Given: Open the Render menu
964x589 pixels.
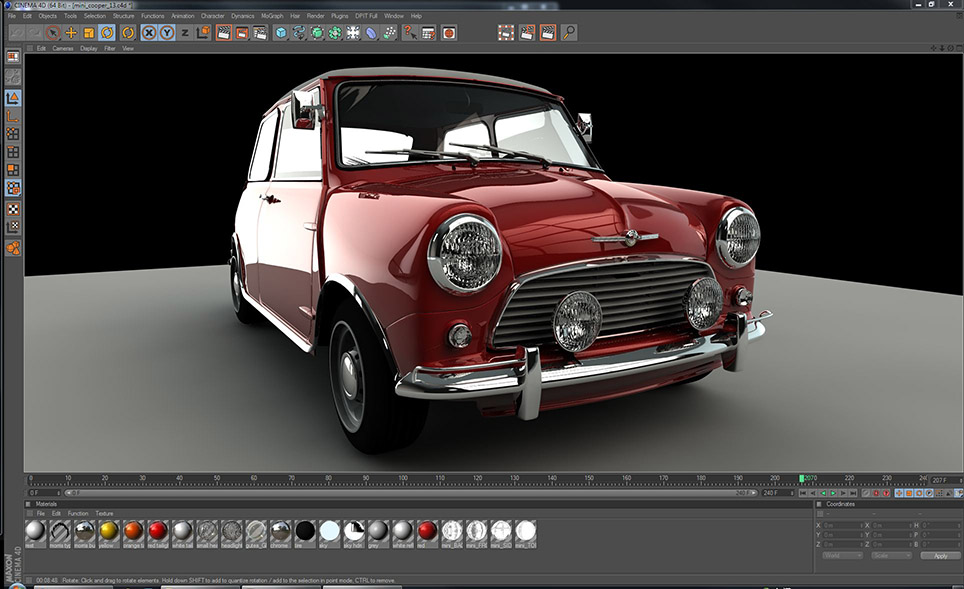Looking at the screenshot, I should pos(315,16).
